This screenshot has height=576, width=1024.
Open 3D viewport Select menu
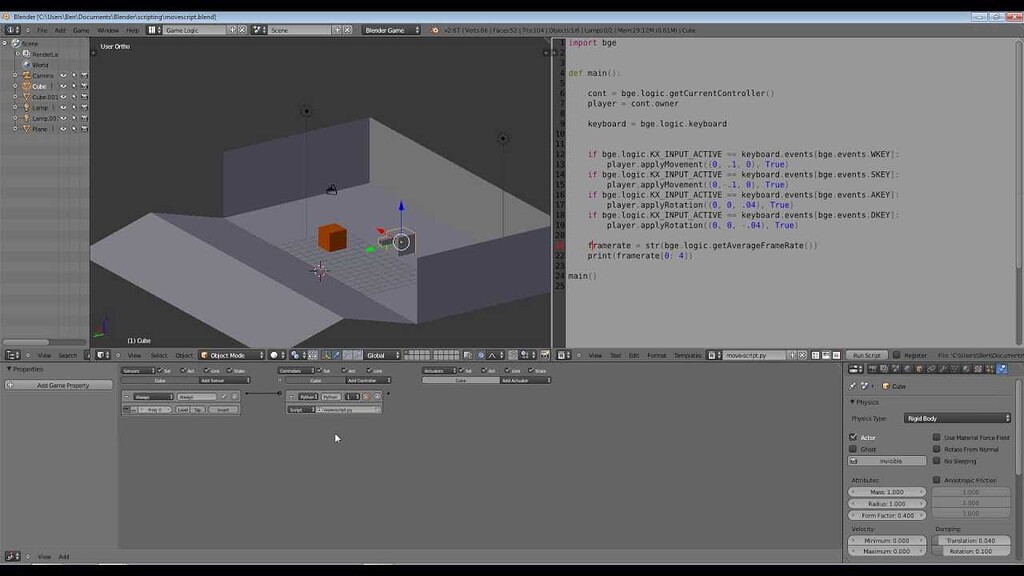159,355
